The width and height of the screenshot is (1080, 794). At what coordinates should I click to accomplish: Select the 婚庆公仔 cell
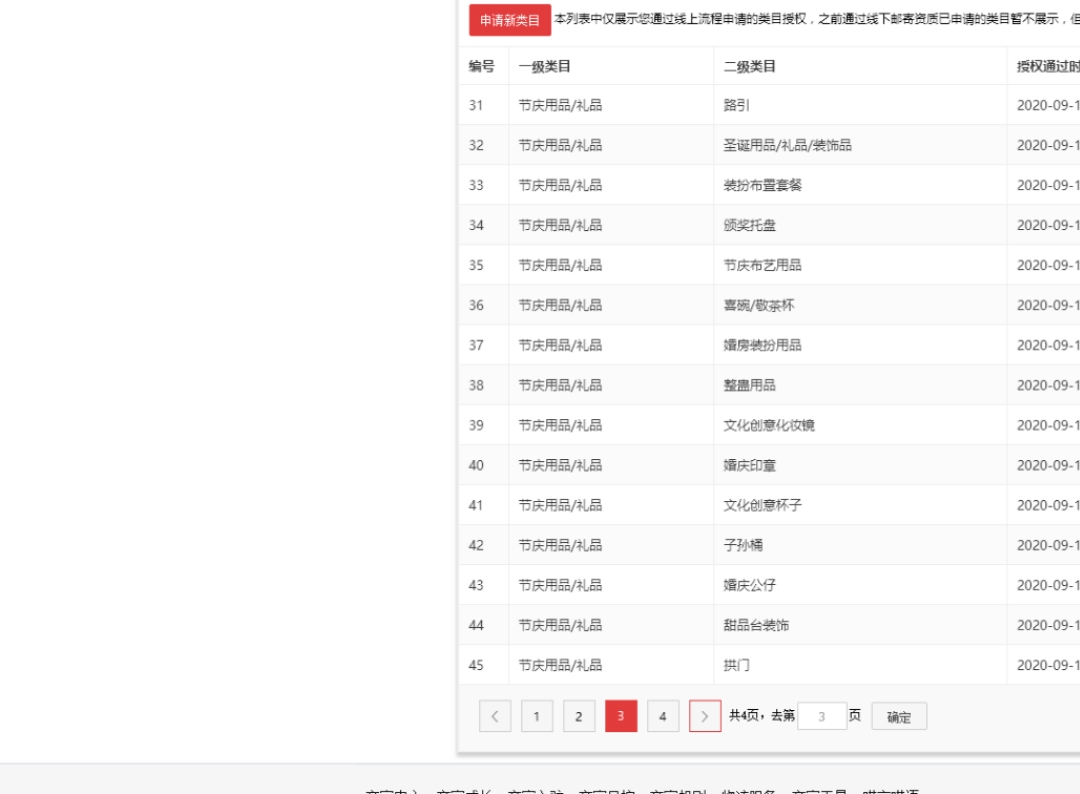(749, 585)
